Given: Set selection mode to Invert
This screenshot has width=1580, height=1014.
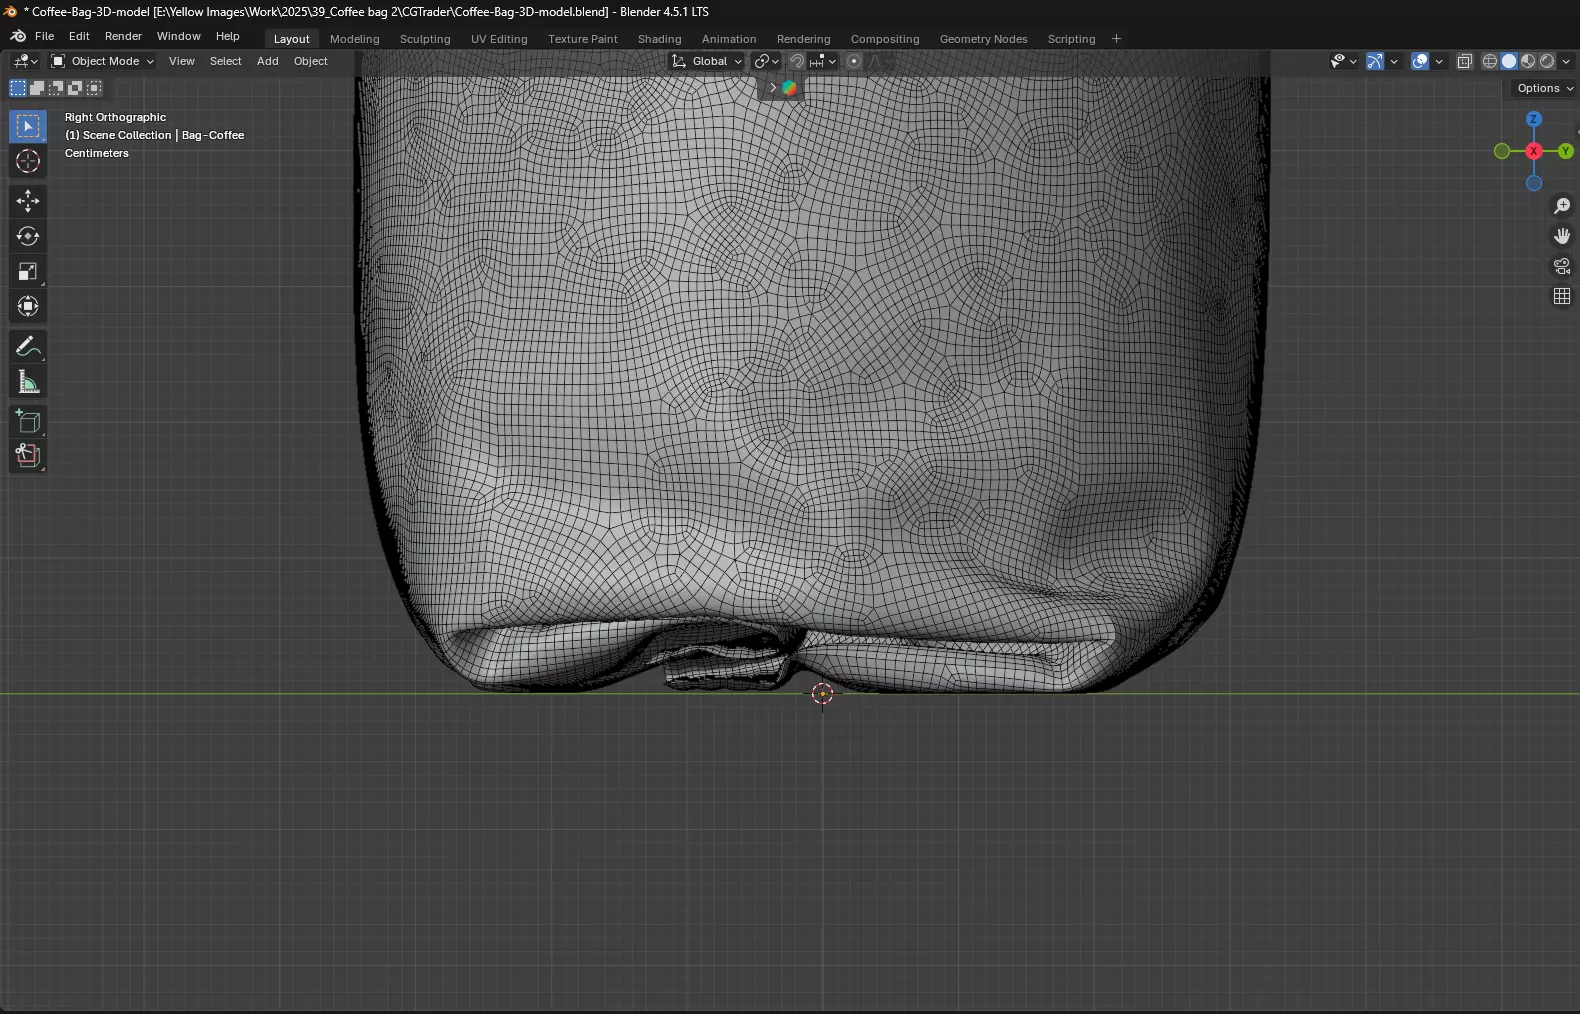Looking at the screenshot, I should (75, 88).
